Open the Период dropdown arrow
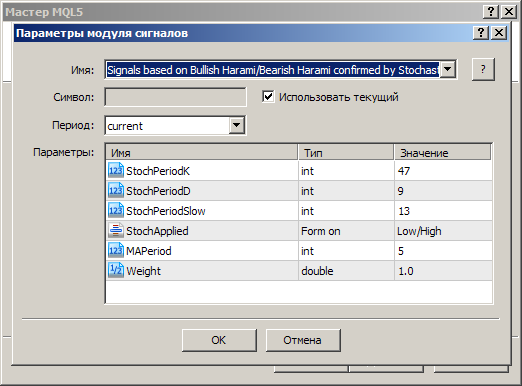The width and height of the screenshot is (522, 386). tap(237, 125)
